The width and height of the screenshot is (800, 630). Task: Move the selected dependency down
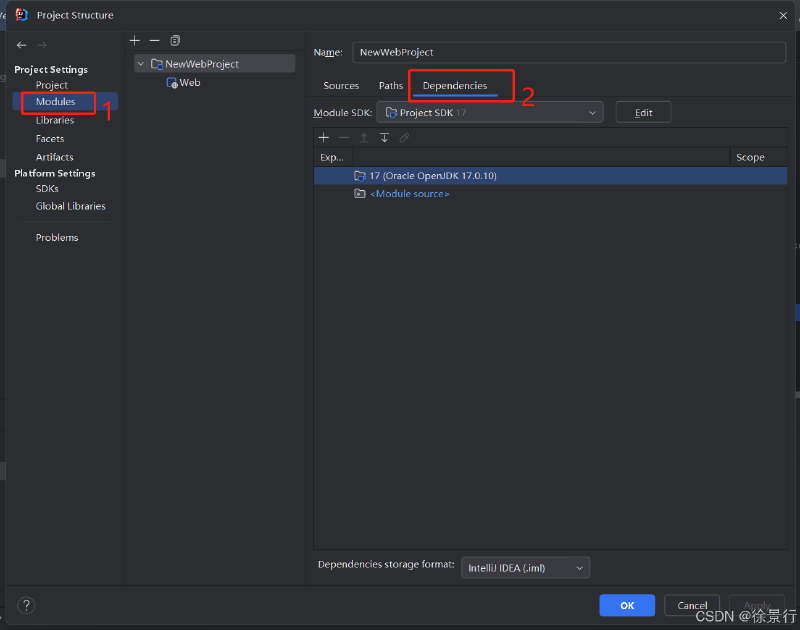(384, 138)
